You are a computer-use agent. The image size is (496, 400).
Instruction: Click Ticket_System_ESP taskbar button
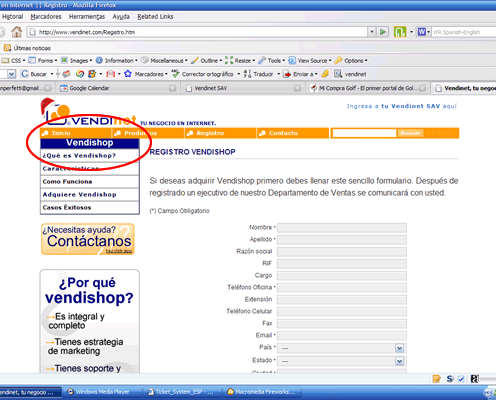(183, 392)
